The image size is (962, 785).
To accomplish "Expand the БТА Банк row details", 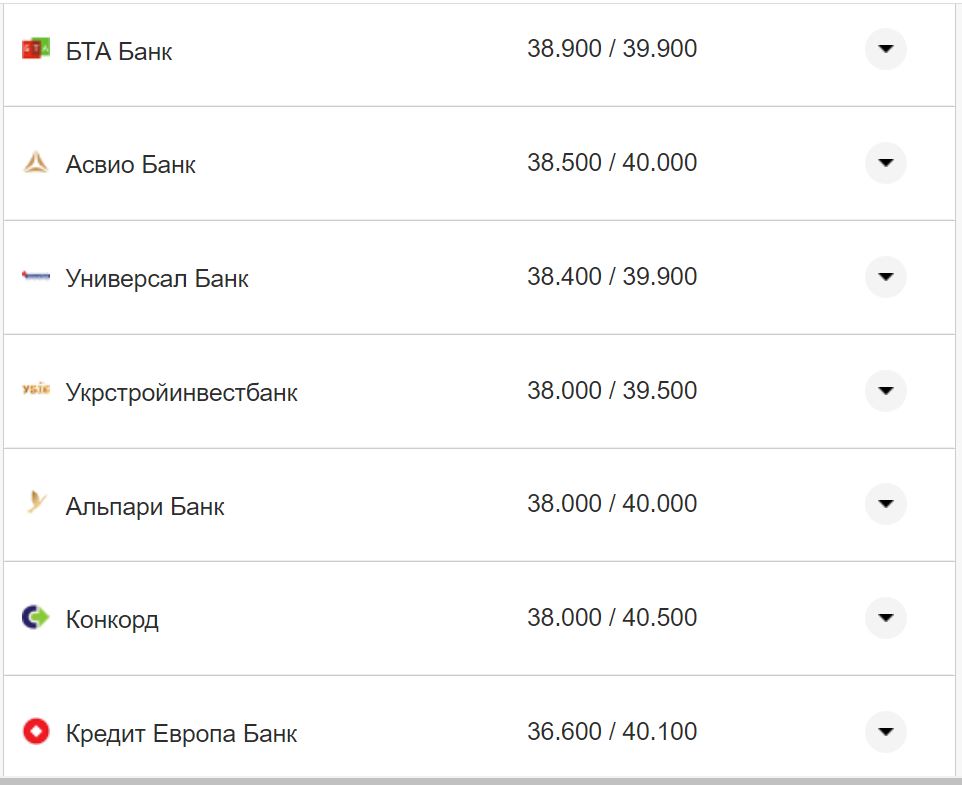I will (885, 49).
